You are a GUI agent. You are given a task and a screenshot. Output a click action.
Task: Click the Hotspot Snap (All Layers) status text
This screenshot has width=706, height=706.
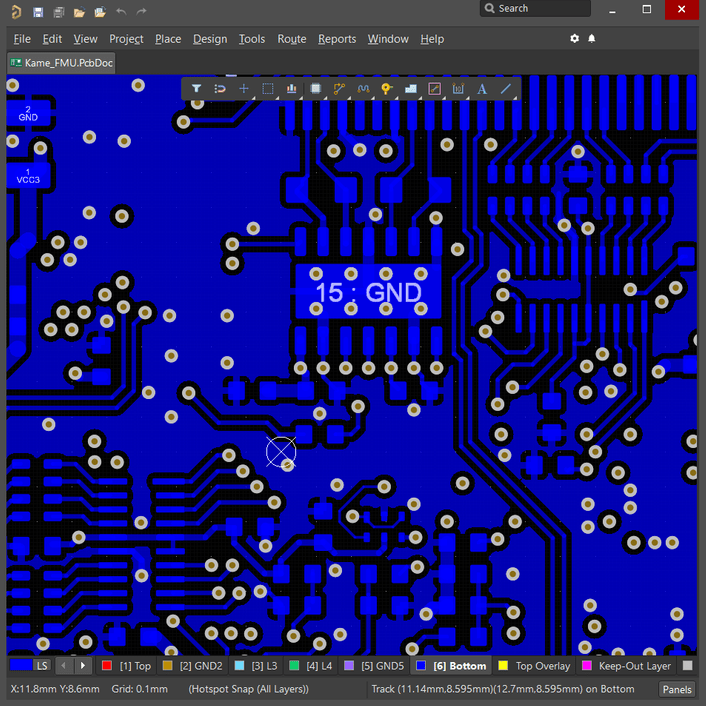(x=249, y=689)
